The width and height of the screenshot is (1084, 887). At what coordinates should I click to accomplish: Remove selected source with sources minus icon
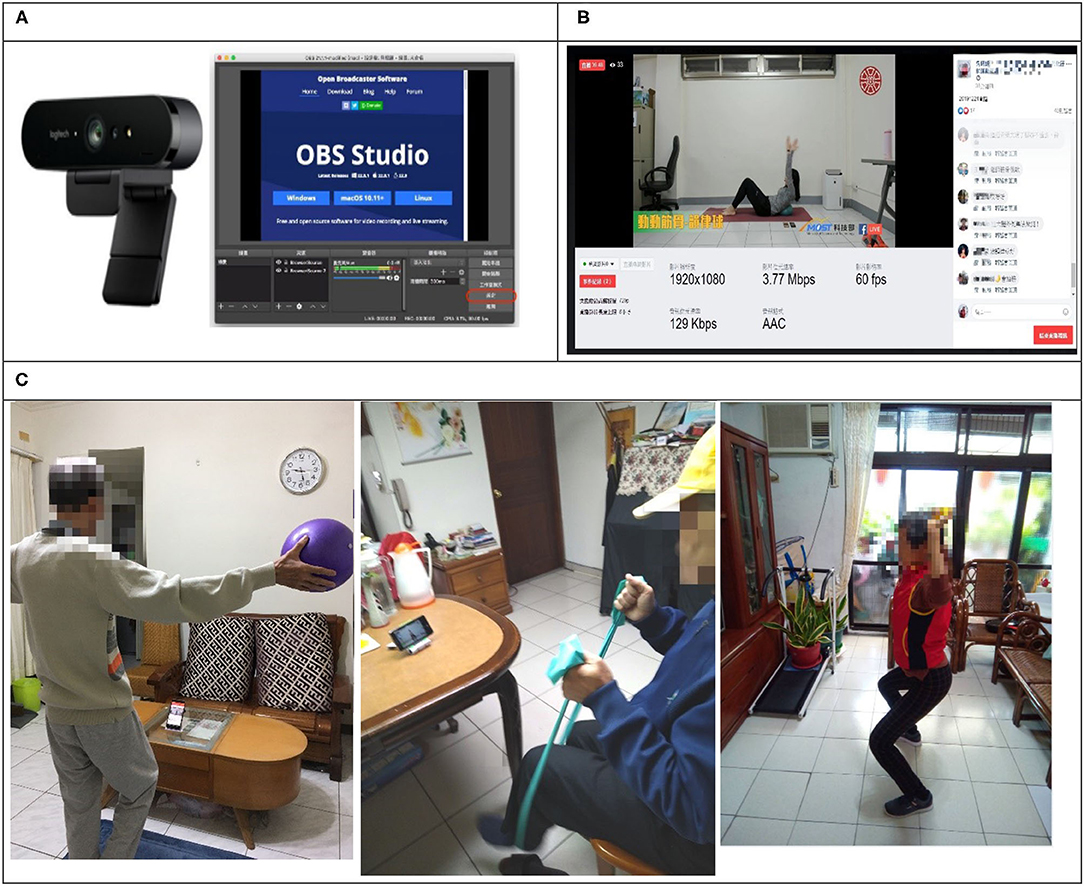pyautogui.click(x=288, y=306)
